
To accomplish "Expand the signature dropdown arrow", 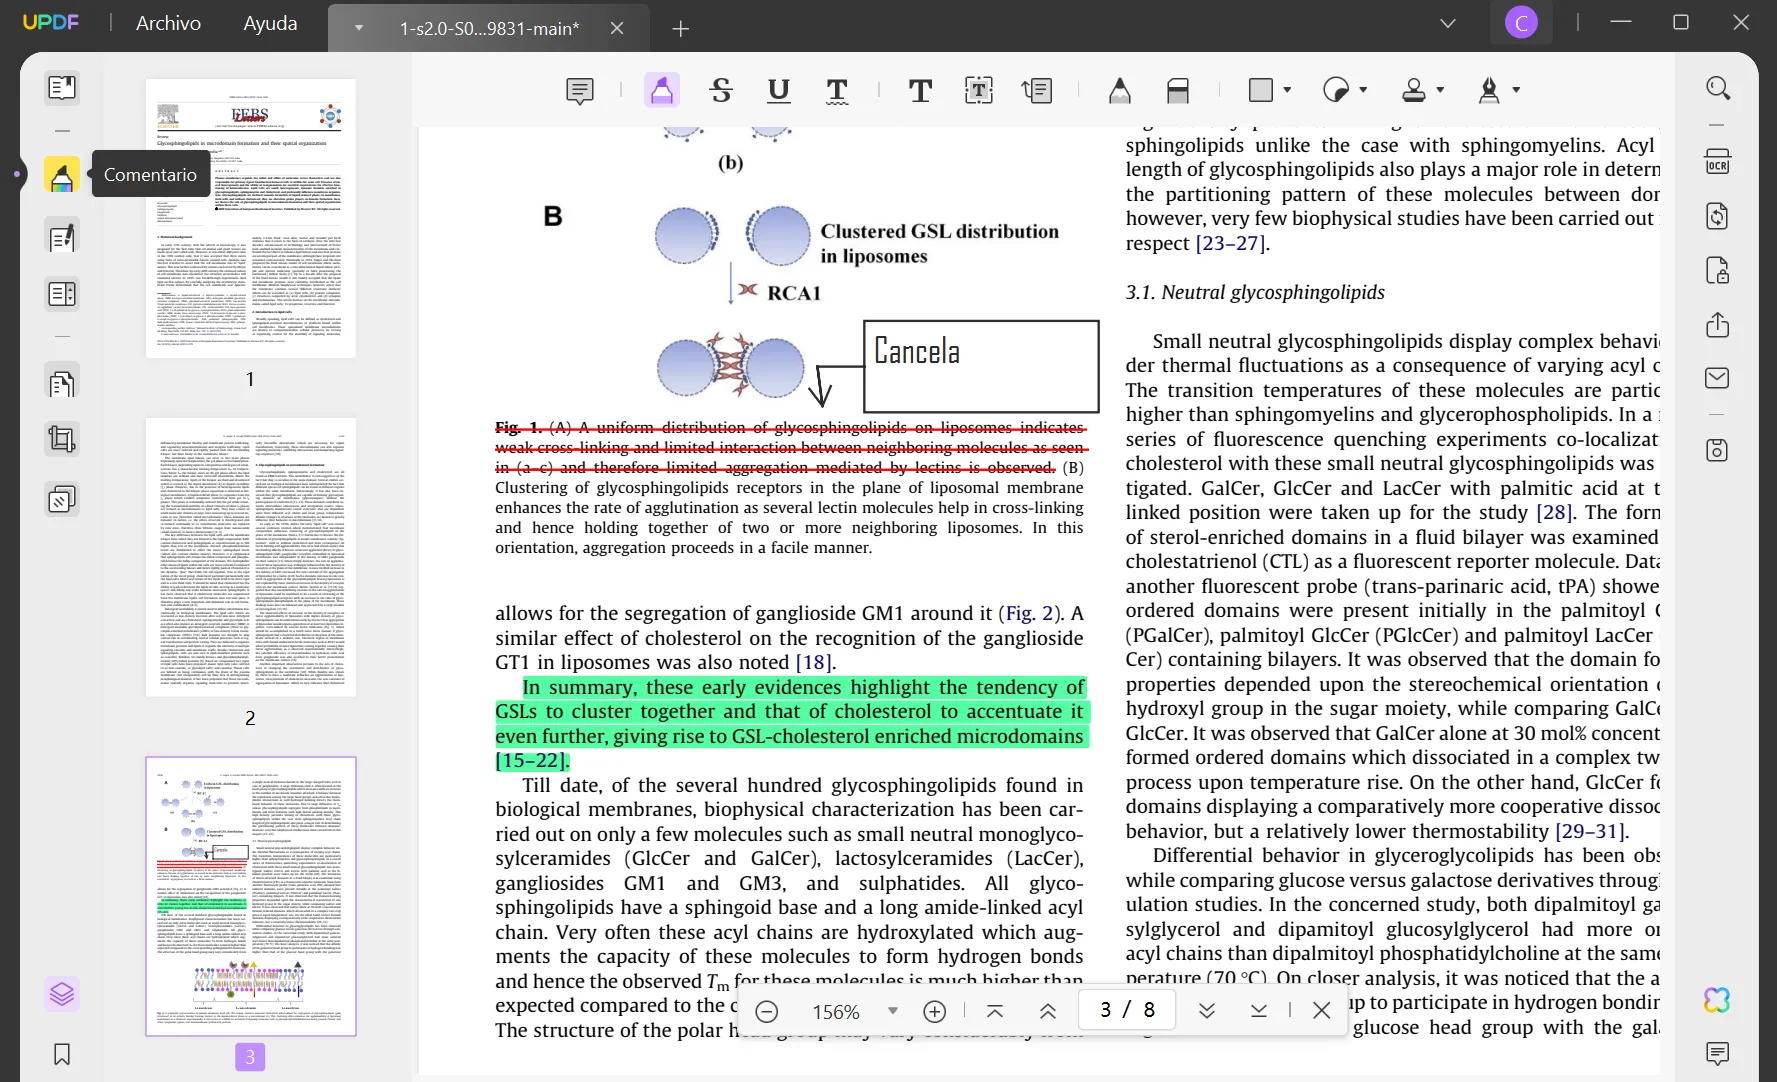I will (x=1516, y=90).
